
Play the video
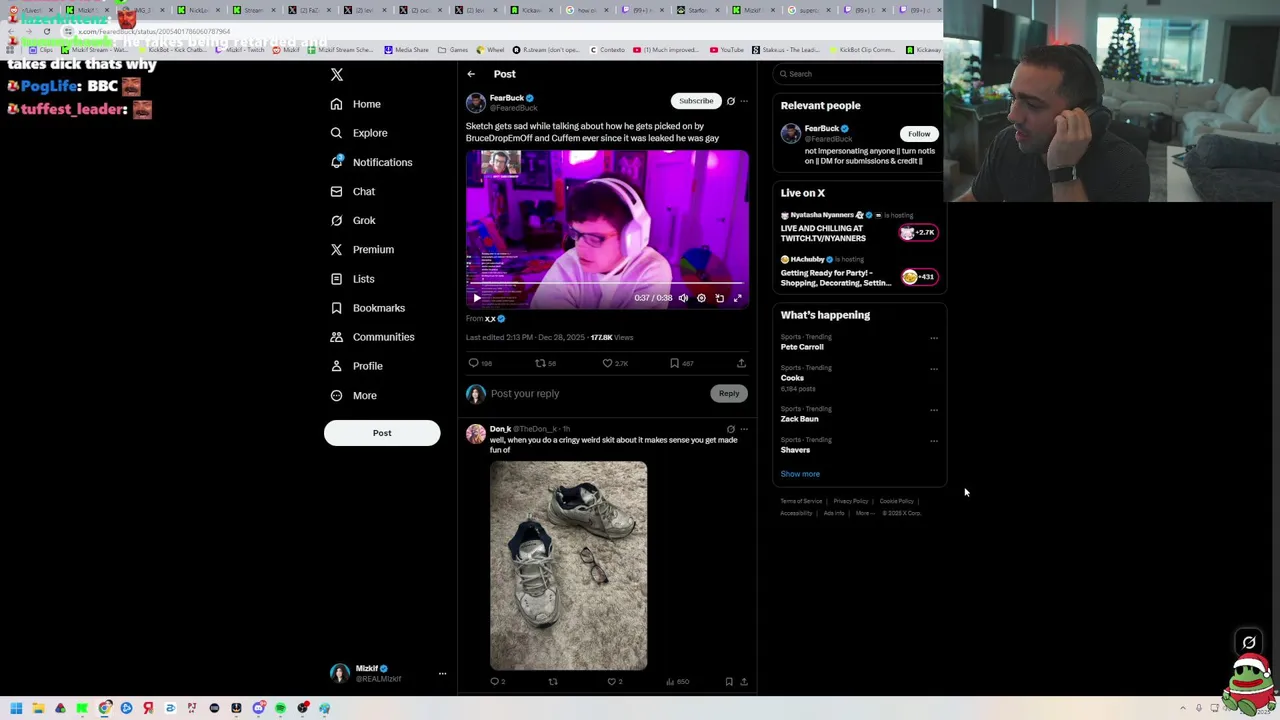[x=477, y=298]
